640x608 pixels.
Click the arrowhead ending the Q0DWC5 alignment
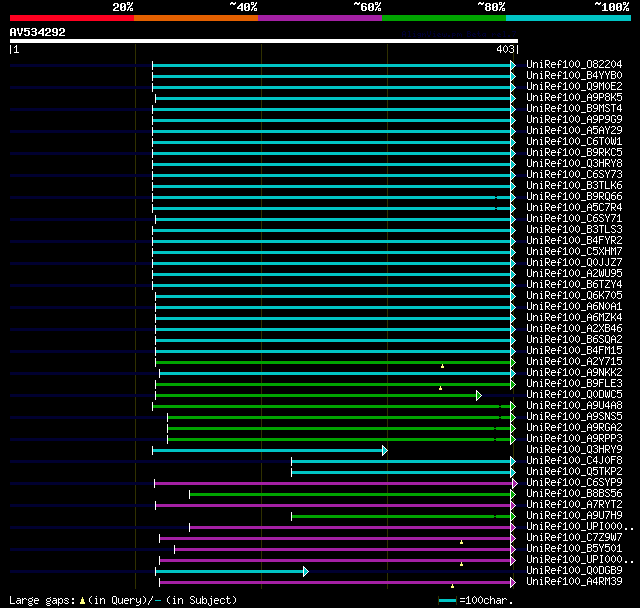479,395
